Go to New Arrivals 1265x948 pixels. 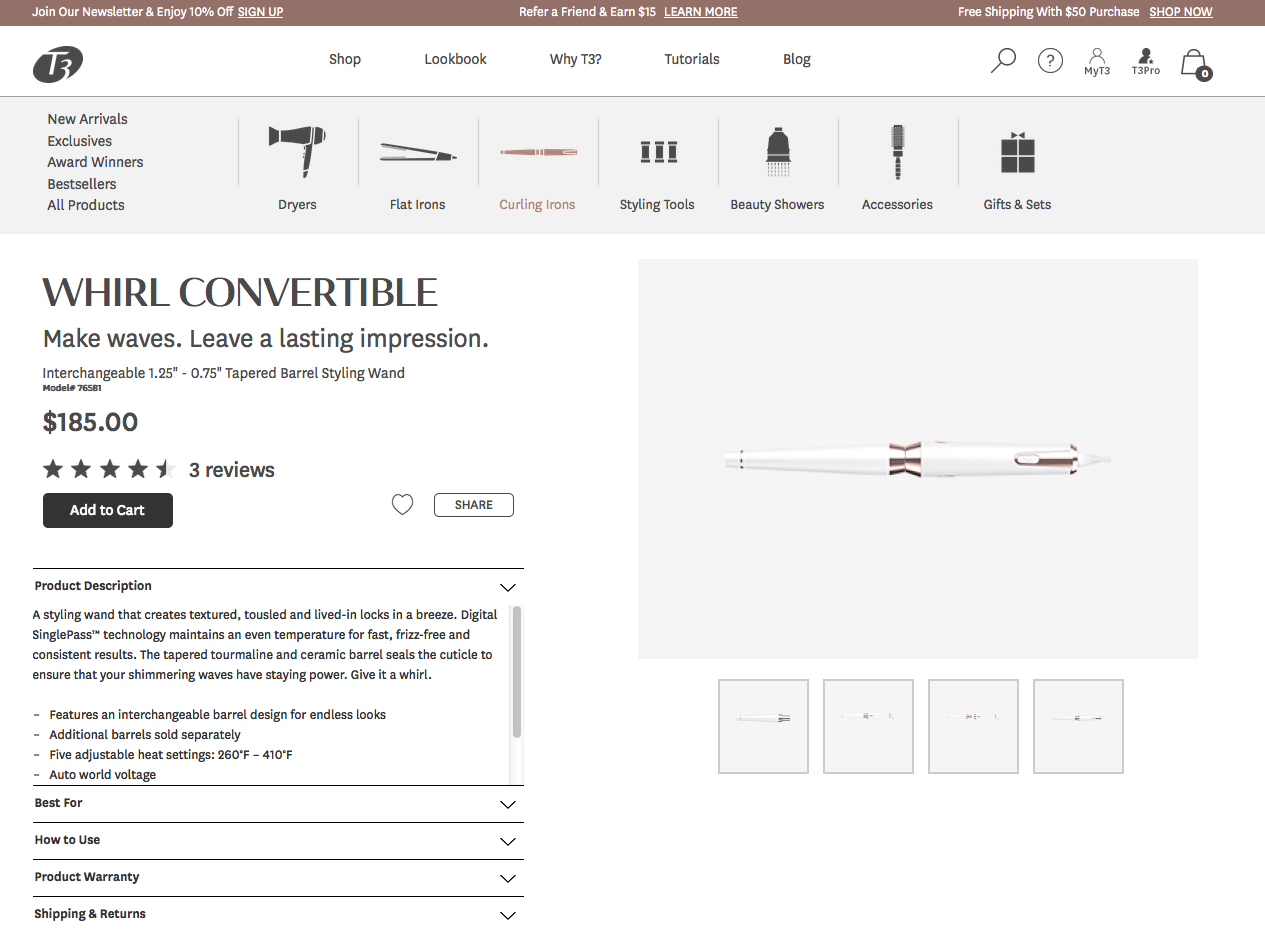tap(88, 119)
